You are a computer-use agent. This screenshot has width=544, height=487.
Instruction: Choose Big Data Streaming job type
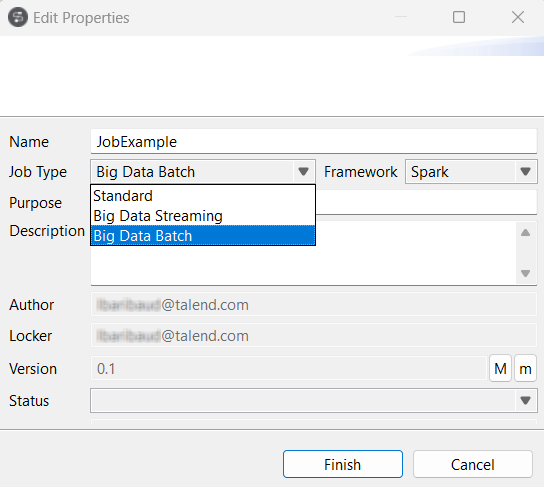click(x=203, y=216)
